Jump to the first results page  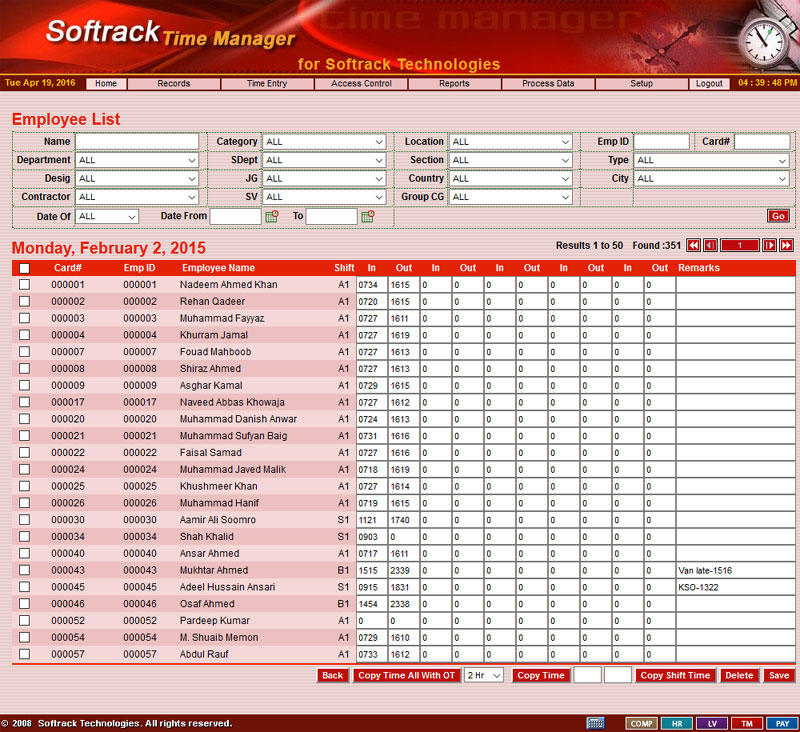click(693, 245)
